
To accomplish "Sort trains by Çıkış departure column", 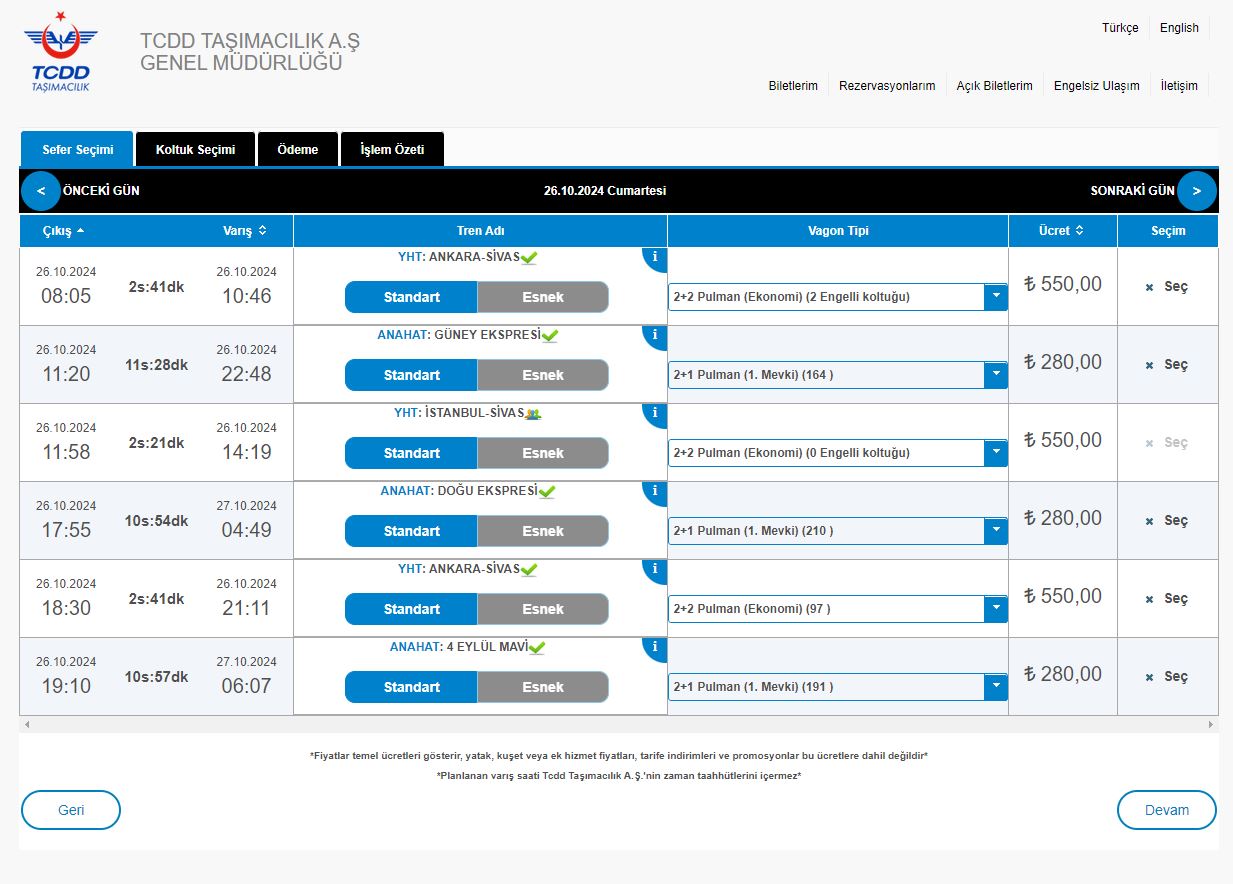I will (x=63, y=231).
